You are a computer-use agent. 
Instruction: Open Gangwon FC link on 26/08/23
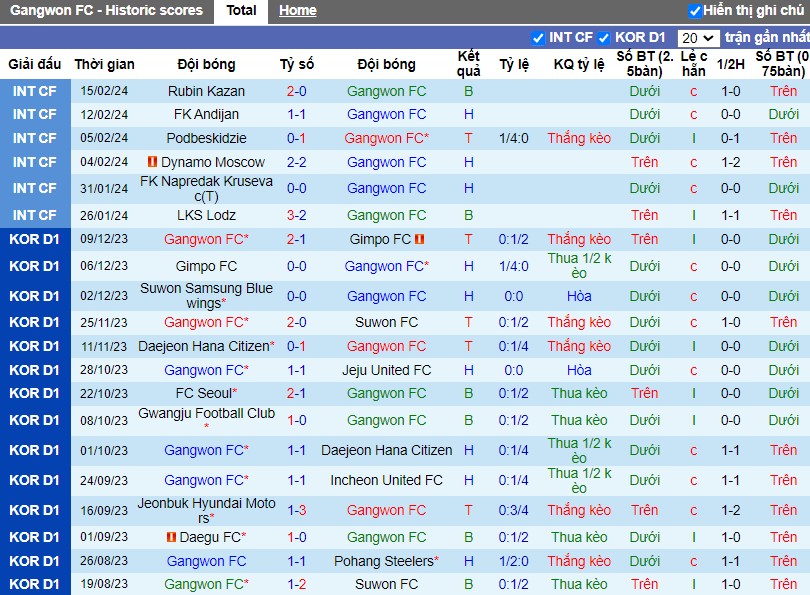(x=206, y=561)
